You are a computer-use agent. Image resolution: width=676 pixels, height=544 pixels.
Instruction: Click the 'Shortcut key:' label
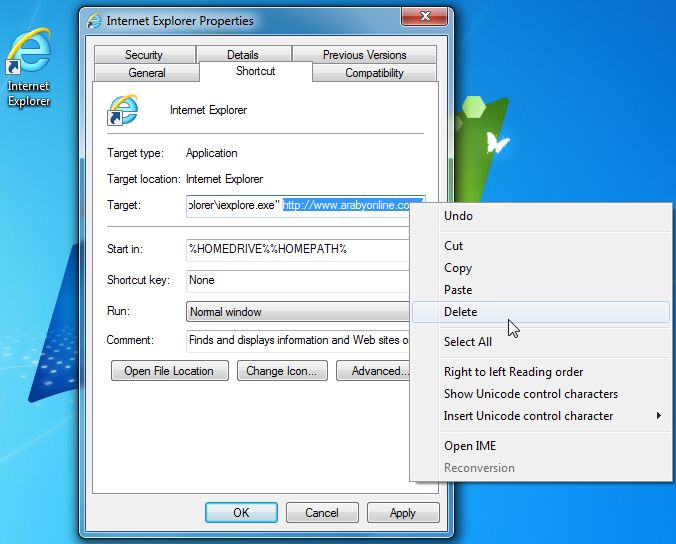(x=138, y=280)
